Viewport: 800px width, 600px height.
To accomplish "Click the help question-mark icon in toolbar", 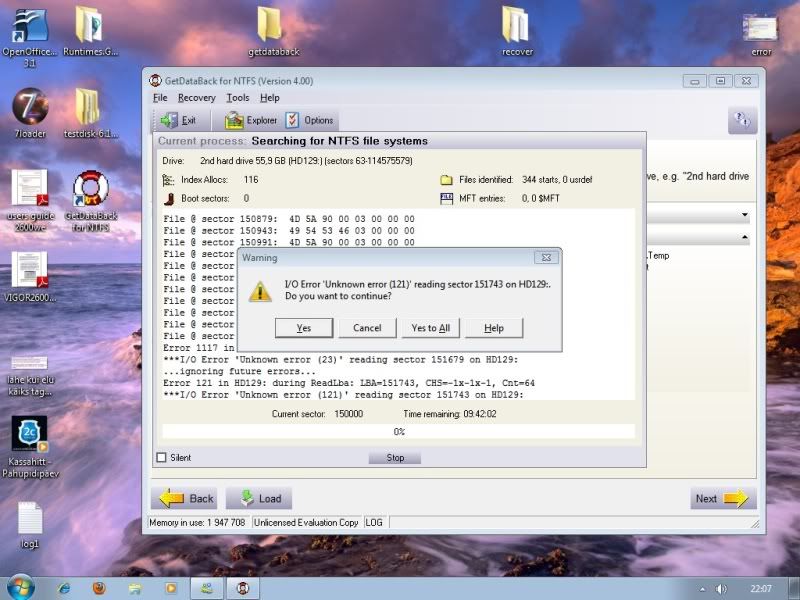I will point(742,120).
